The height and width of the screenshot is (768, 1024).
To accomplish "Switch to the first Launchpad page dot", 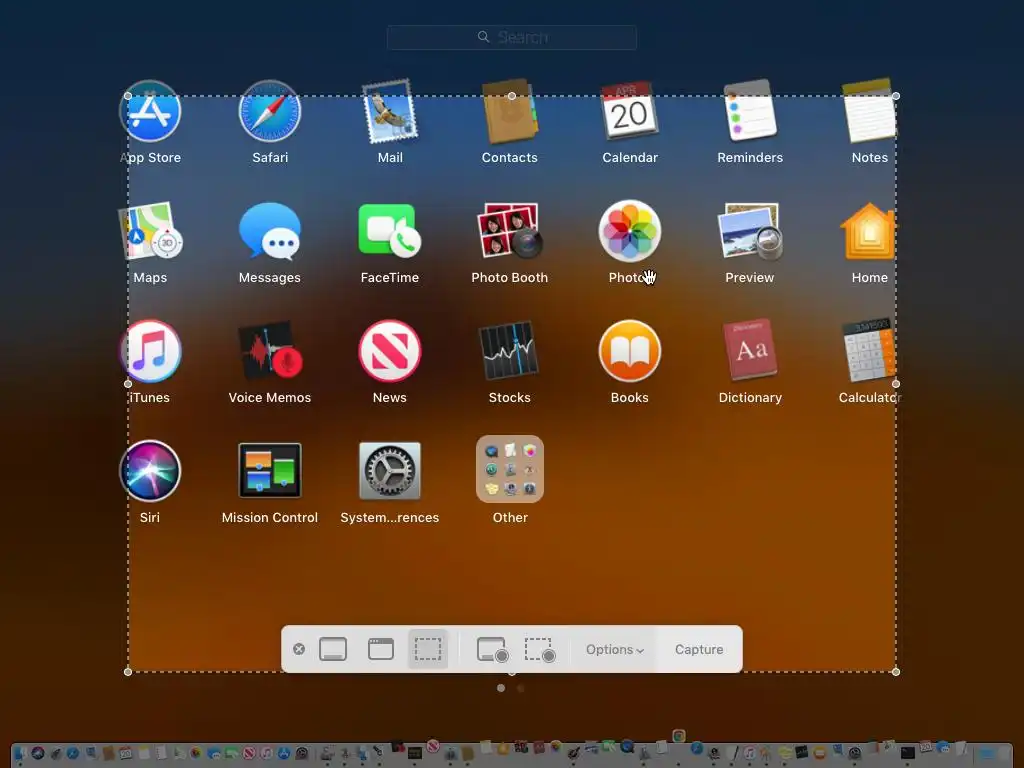I will [x=501, y=688].
